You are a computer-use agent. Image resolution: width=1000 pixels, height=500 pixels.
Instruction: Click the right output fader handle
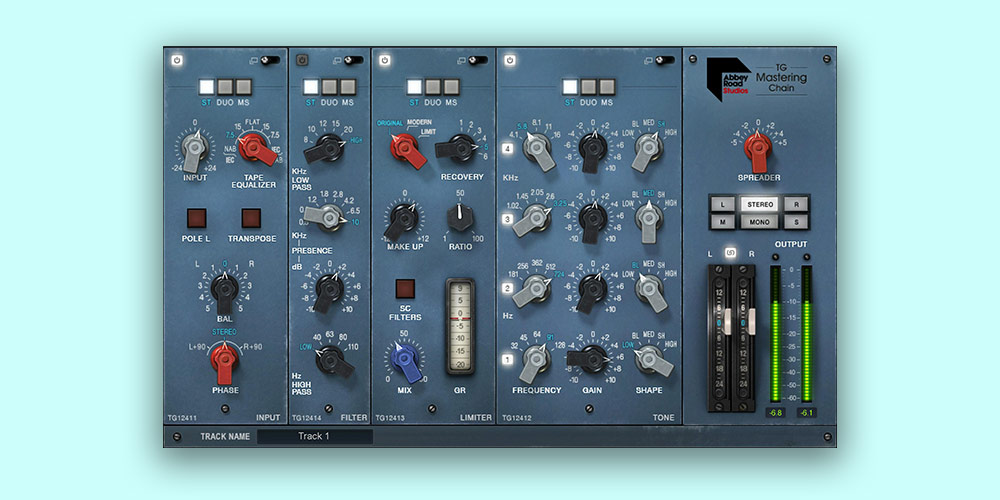click(x=751, y=322)
